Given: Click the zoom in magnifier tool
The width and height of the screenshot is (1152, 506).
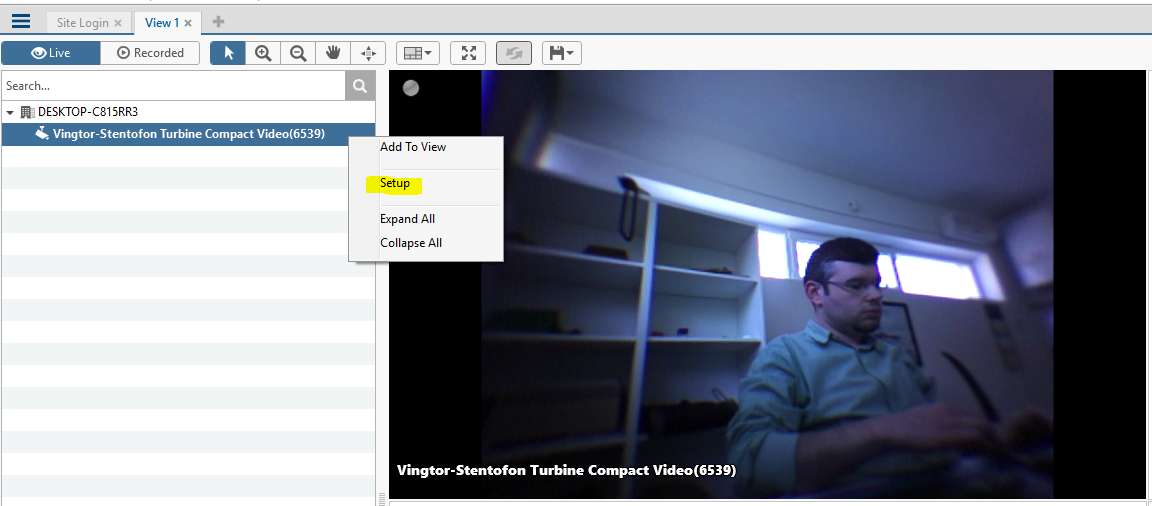Looking at the screenshot, I should click(263, 53).
